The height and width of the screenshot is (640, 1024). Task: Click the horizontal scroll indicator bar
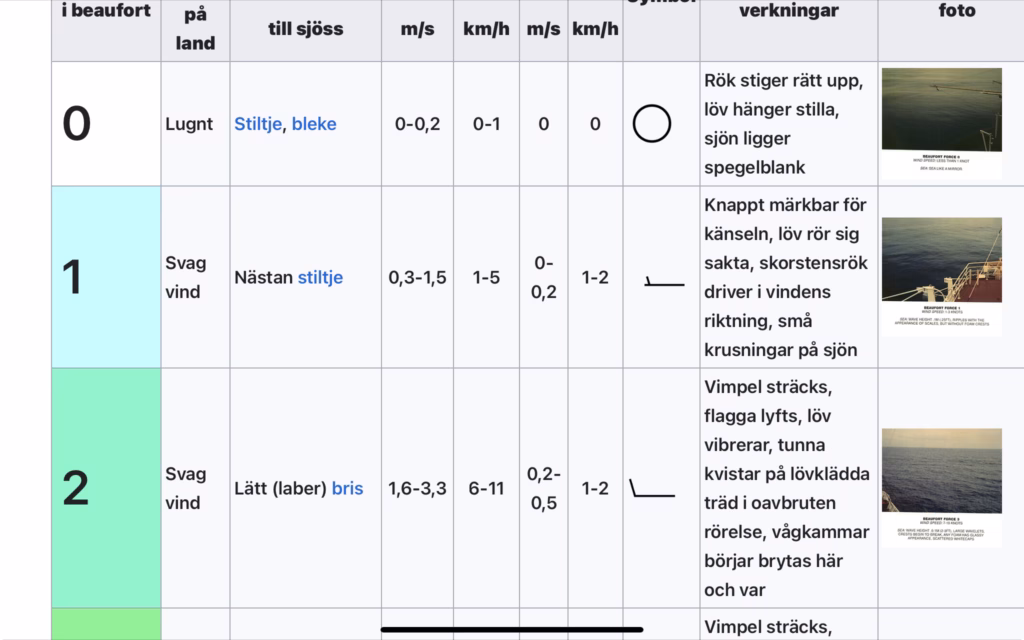click(512, 630)
